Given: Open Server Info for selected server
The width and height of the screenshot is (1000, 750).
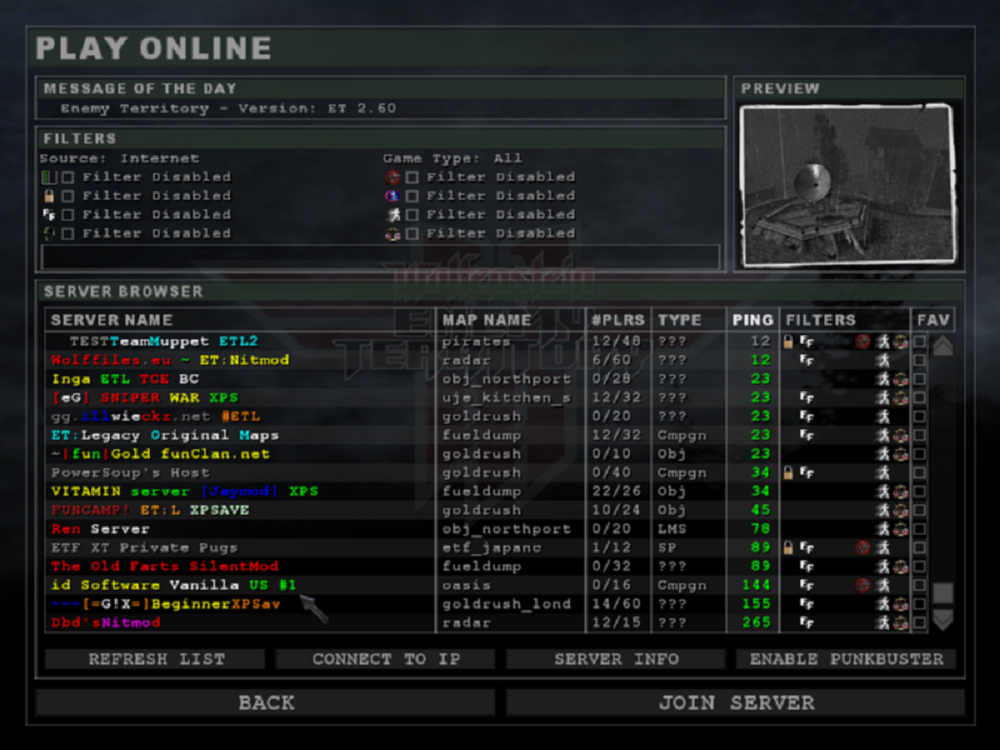Looking at the screenshot, I should point(615,659).
